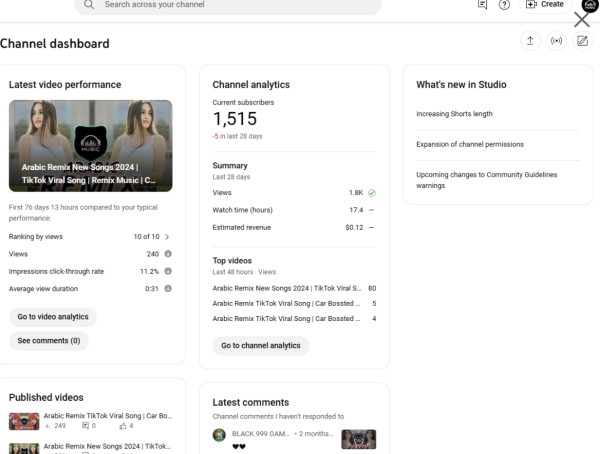Image resolution: width=600 pixels, height=454 pixels.
Task: Click the info icon next to Views 240
Action: (x=168, y=254)
